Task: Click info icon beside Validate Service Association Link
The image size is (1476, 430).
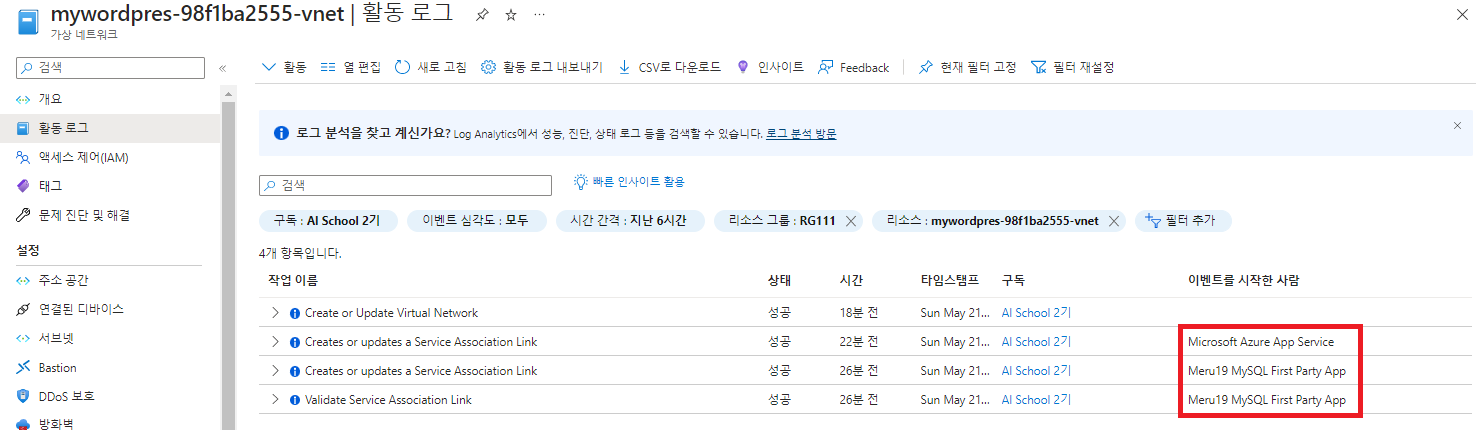Action: (295, 400)
